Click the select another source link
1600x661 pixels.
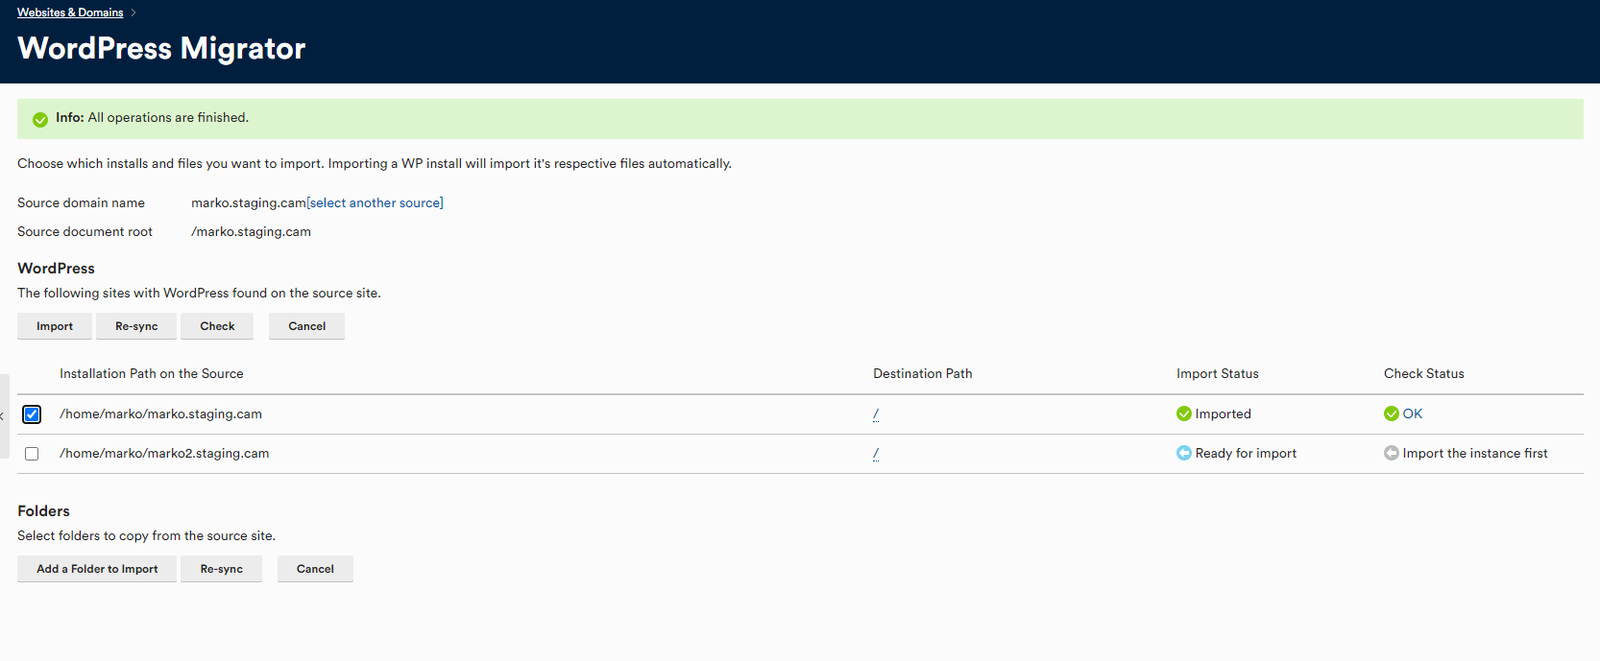point(375,203)
